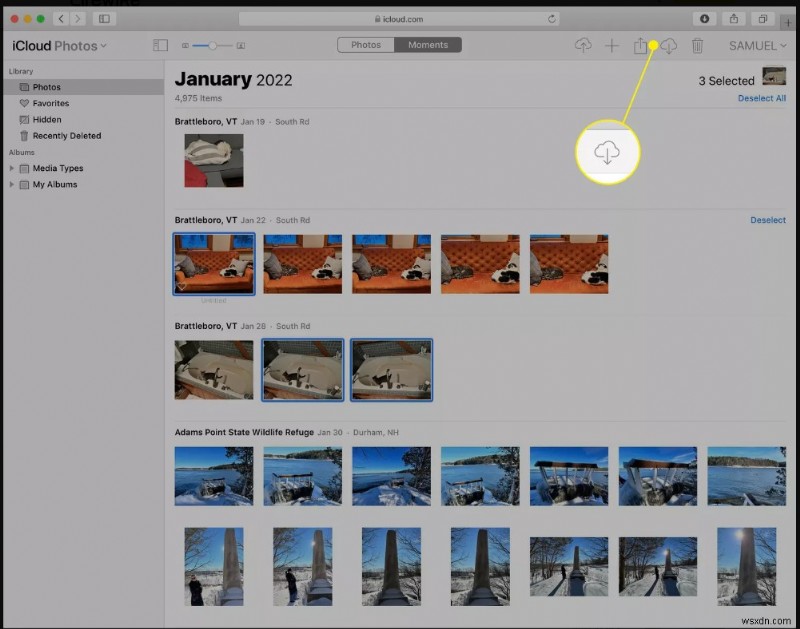Open Safari downloads icon
The image size is (800, 629).
pyautogui.click(x=704, y=19)
